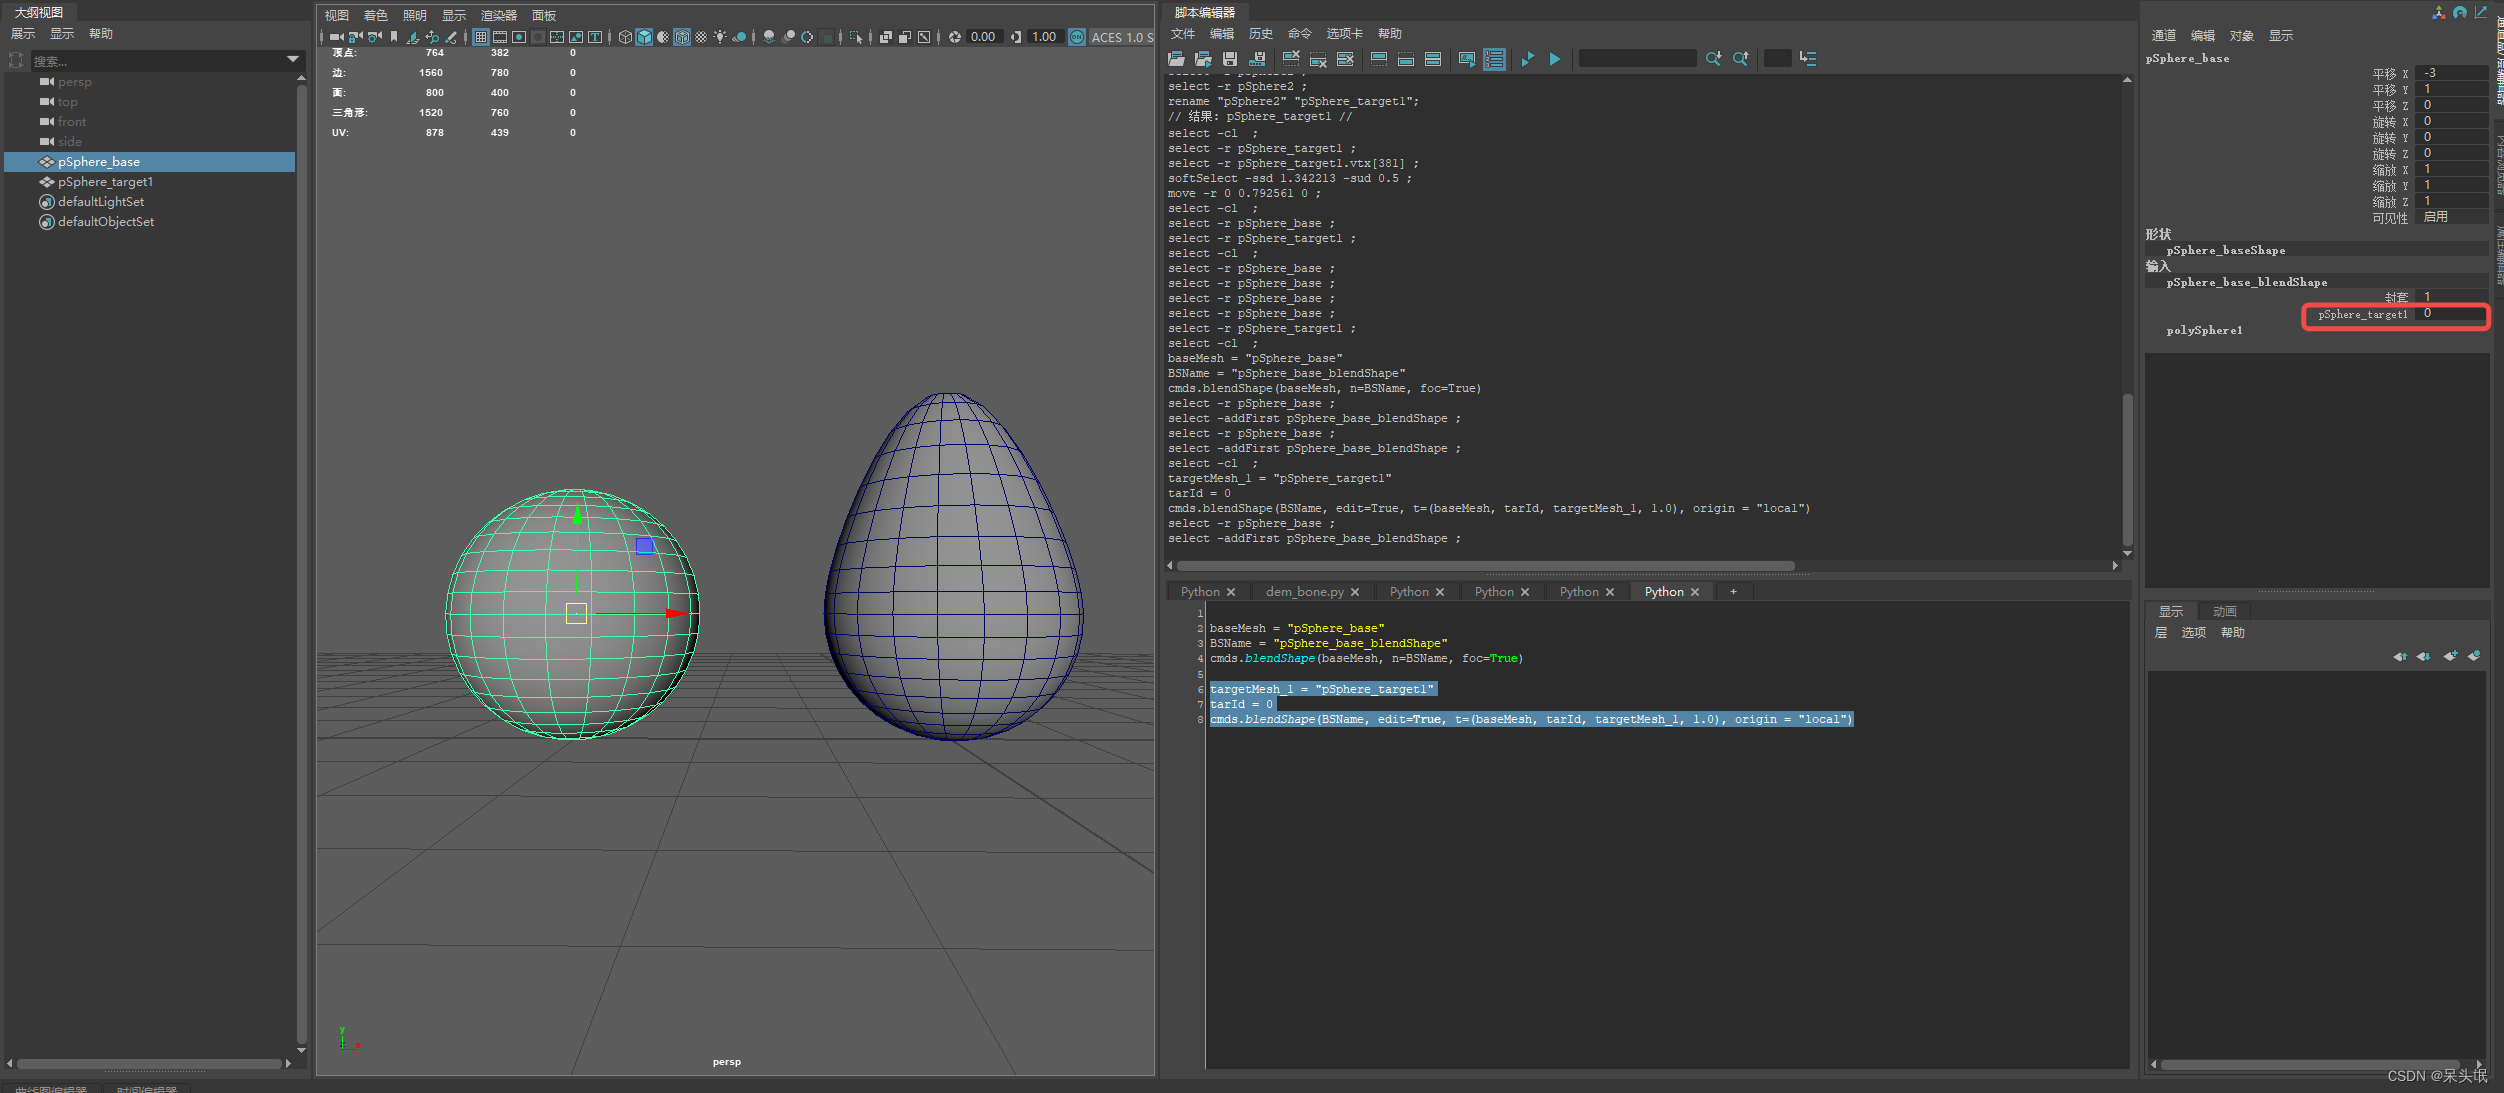Image resolution: width=2504 pixels, height=1093 pixels.
Task: Click the Open Script folder icon
Action: [1176, 59]
